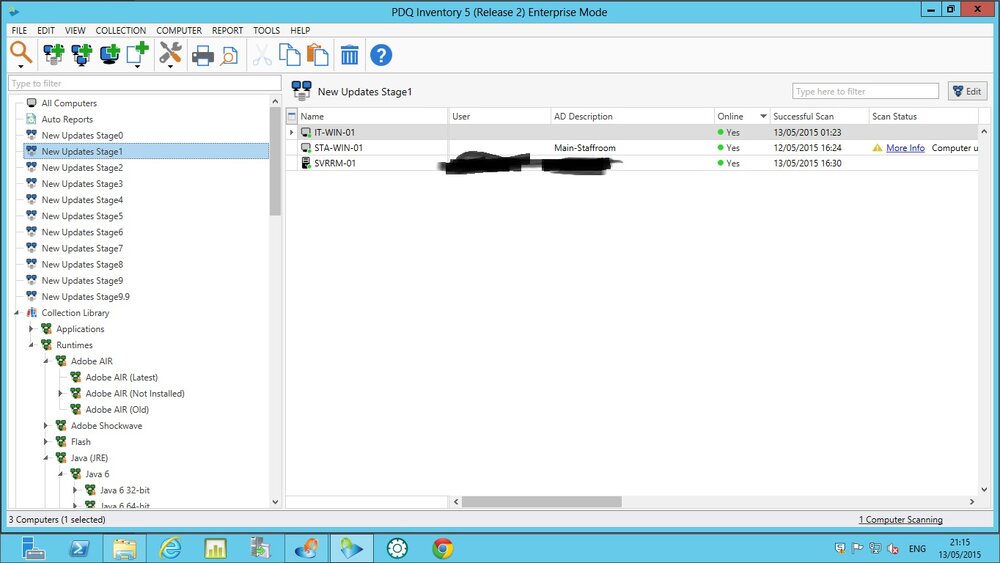Open the COMPUTER menu
Image resolution: width=1000 pixels, height=563 pixels.
(179, 30)
